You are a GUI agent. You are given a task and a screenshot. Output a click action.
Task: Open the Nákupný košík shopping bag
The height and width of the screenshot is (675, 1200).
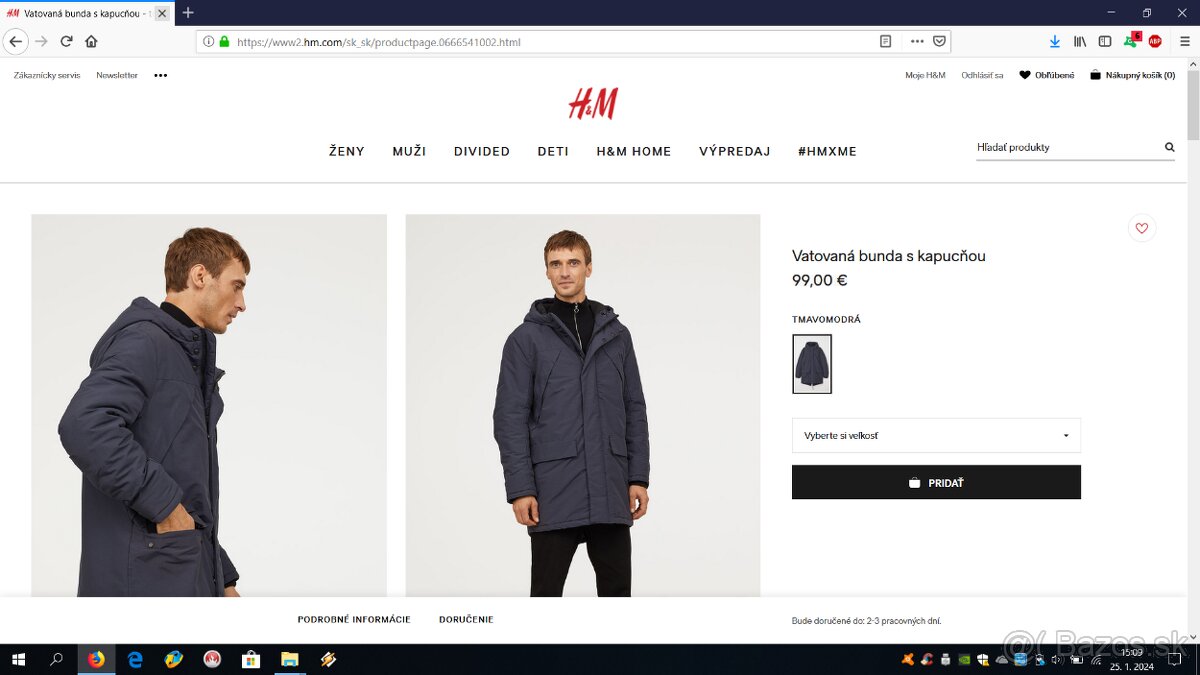click(1132, 75)
